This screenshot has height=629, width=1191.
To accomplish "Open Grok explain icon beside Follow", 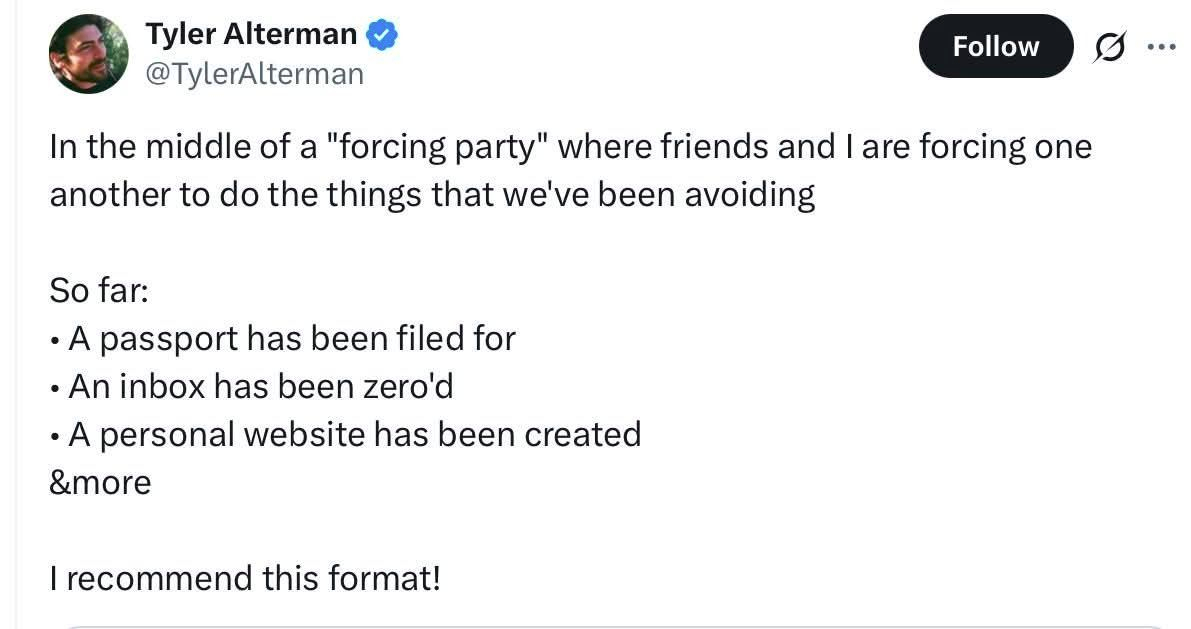I will click(1108, 47).
